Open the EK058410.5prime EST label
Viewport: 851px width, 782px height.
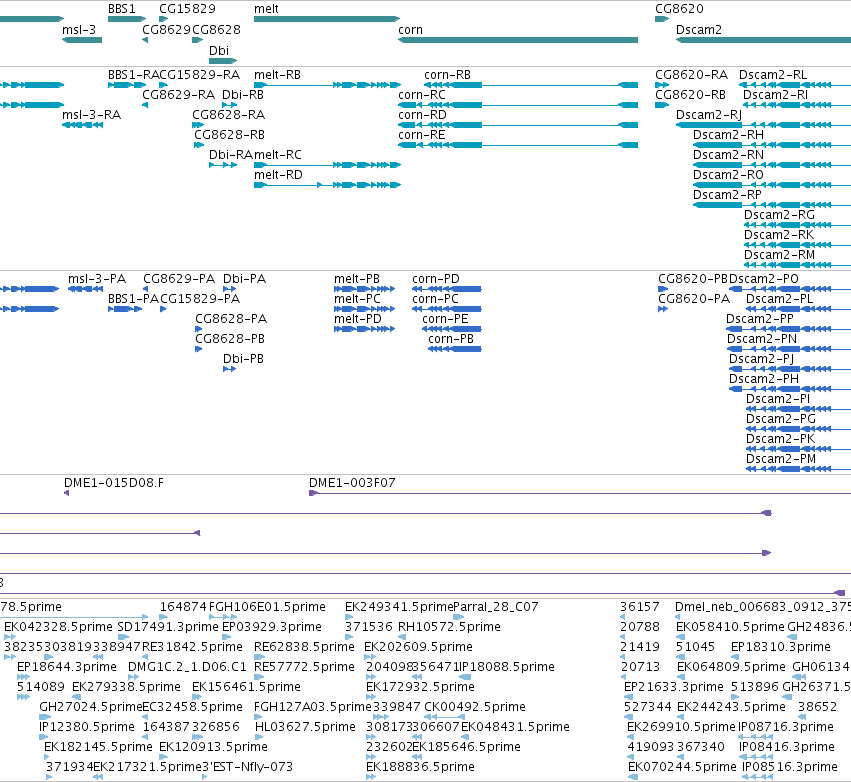click(x=731, y=627)
